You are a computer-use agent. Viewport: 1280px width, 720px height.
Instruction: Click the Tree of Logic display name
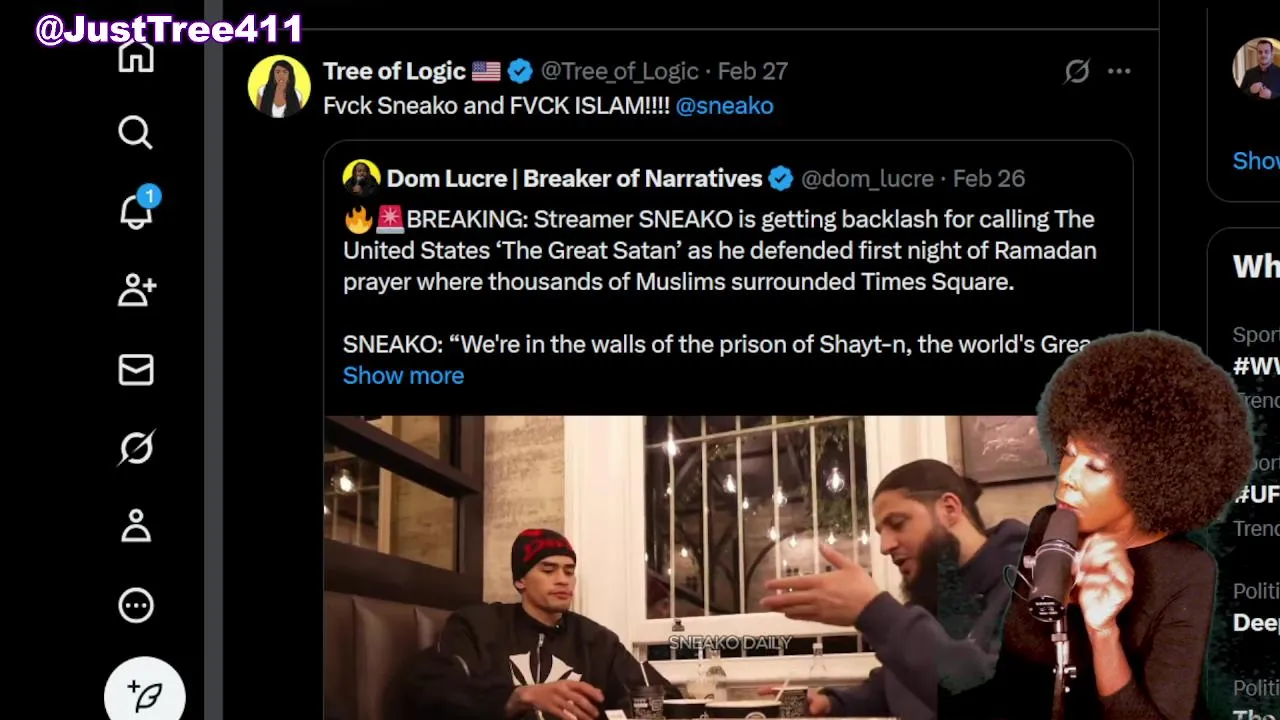click(394, 71)
